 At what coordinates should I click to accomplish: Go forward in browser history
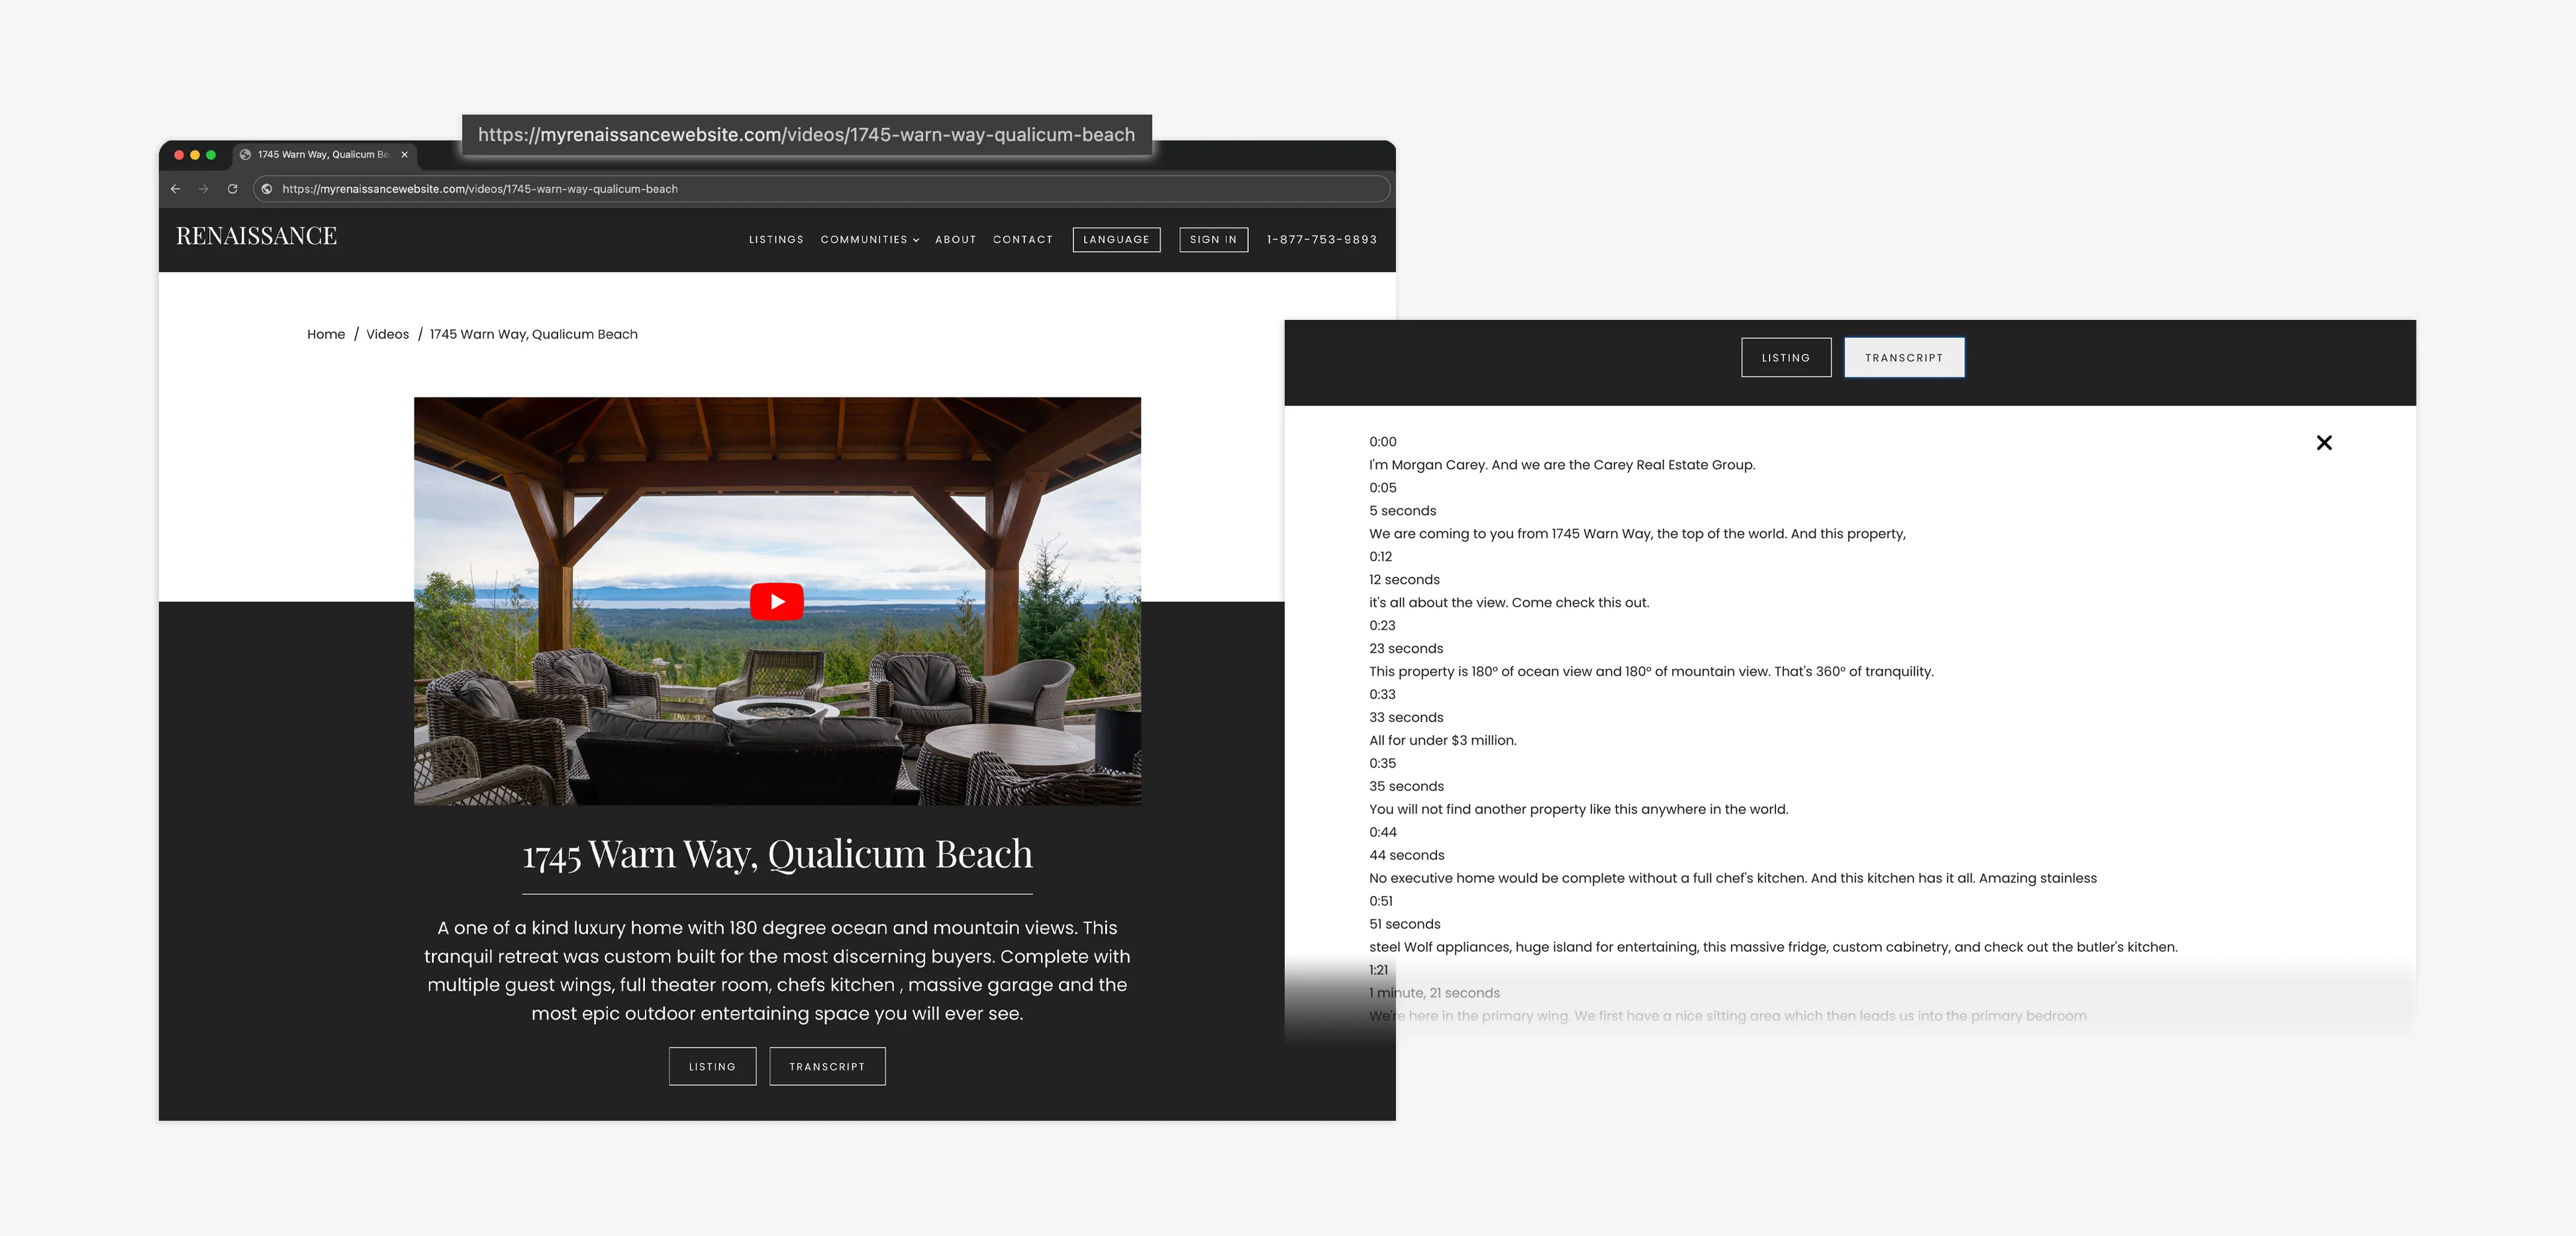coord(204,189)
